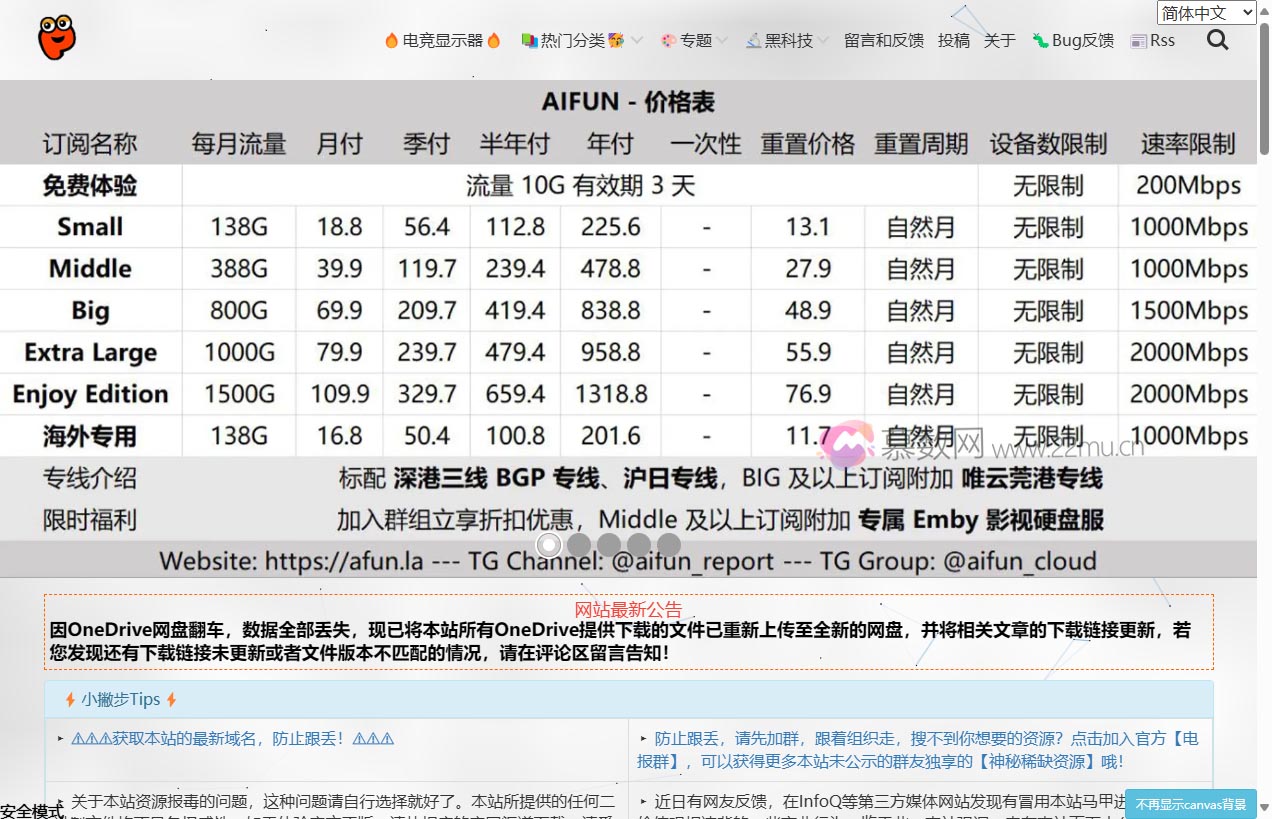Click the party-face emoji beside 热门分类
This screenshot has height=819, width=1272.
616,40
